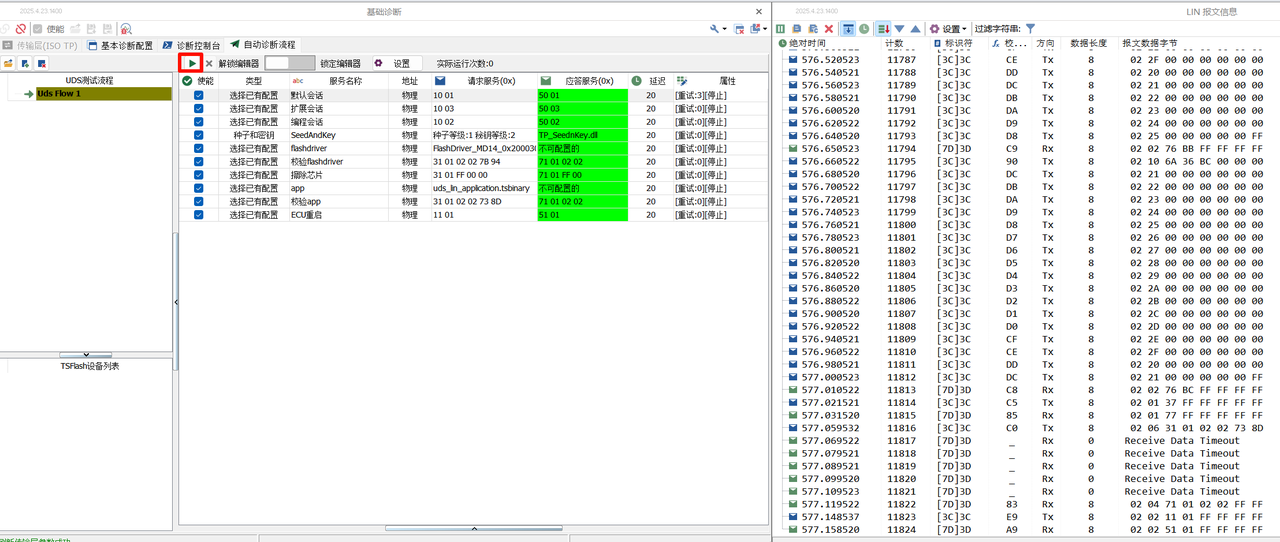The height and width of the screenshot is (542, 1280).
Task: Click the 报文数据字节 column header
Action: coord(1149,44)
